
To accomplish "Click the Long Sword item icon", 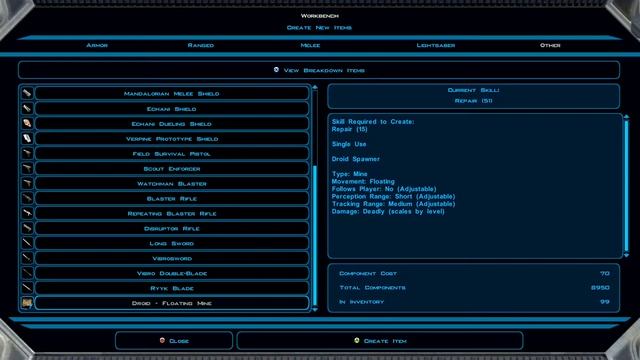I will click(x=27, y=243).
